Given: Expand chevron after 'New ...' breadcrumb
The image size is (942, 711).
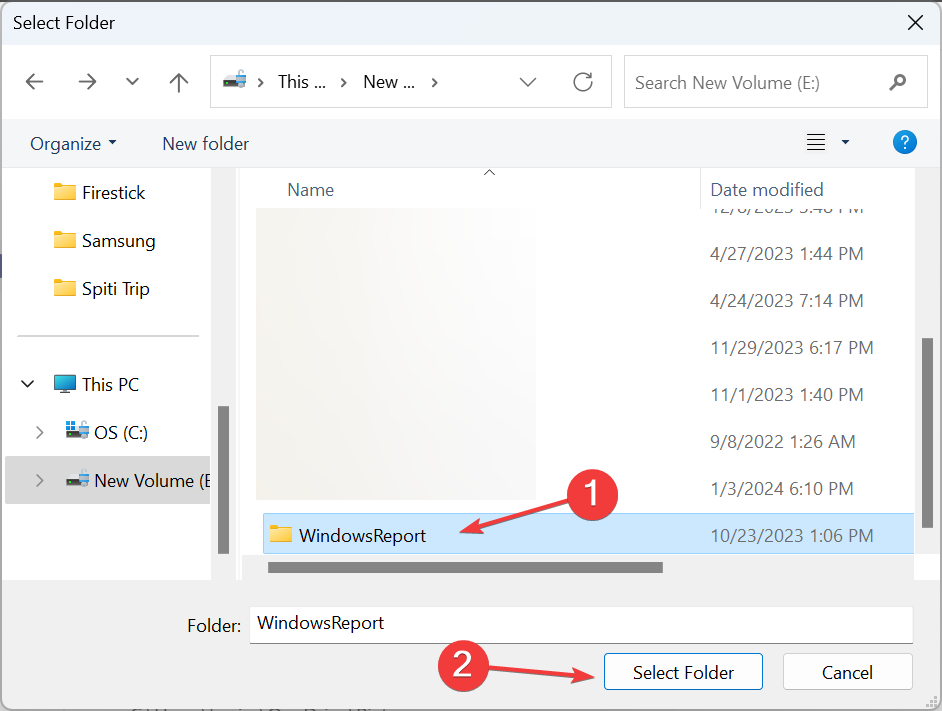Looking at the screenshot, I should [x=434, y=82].
